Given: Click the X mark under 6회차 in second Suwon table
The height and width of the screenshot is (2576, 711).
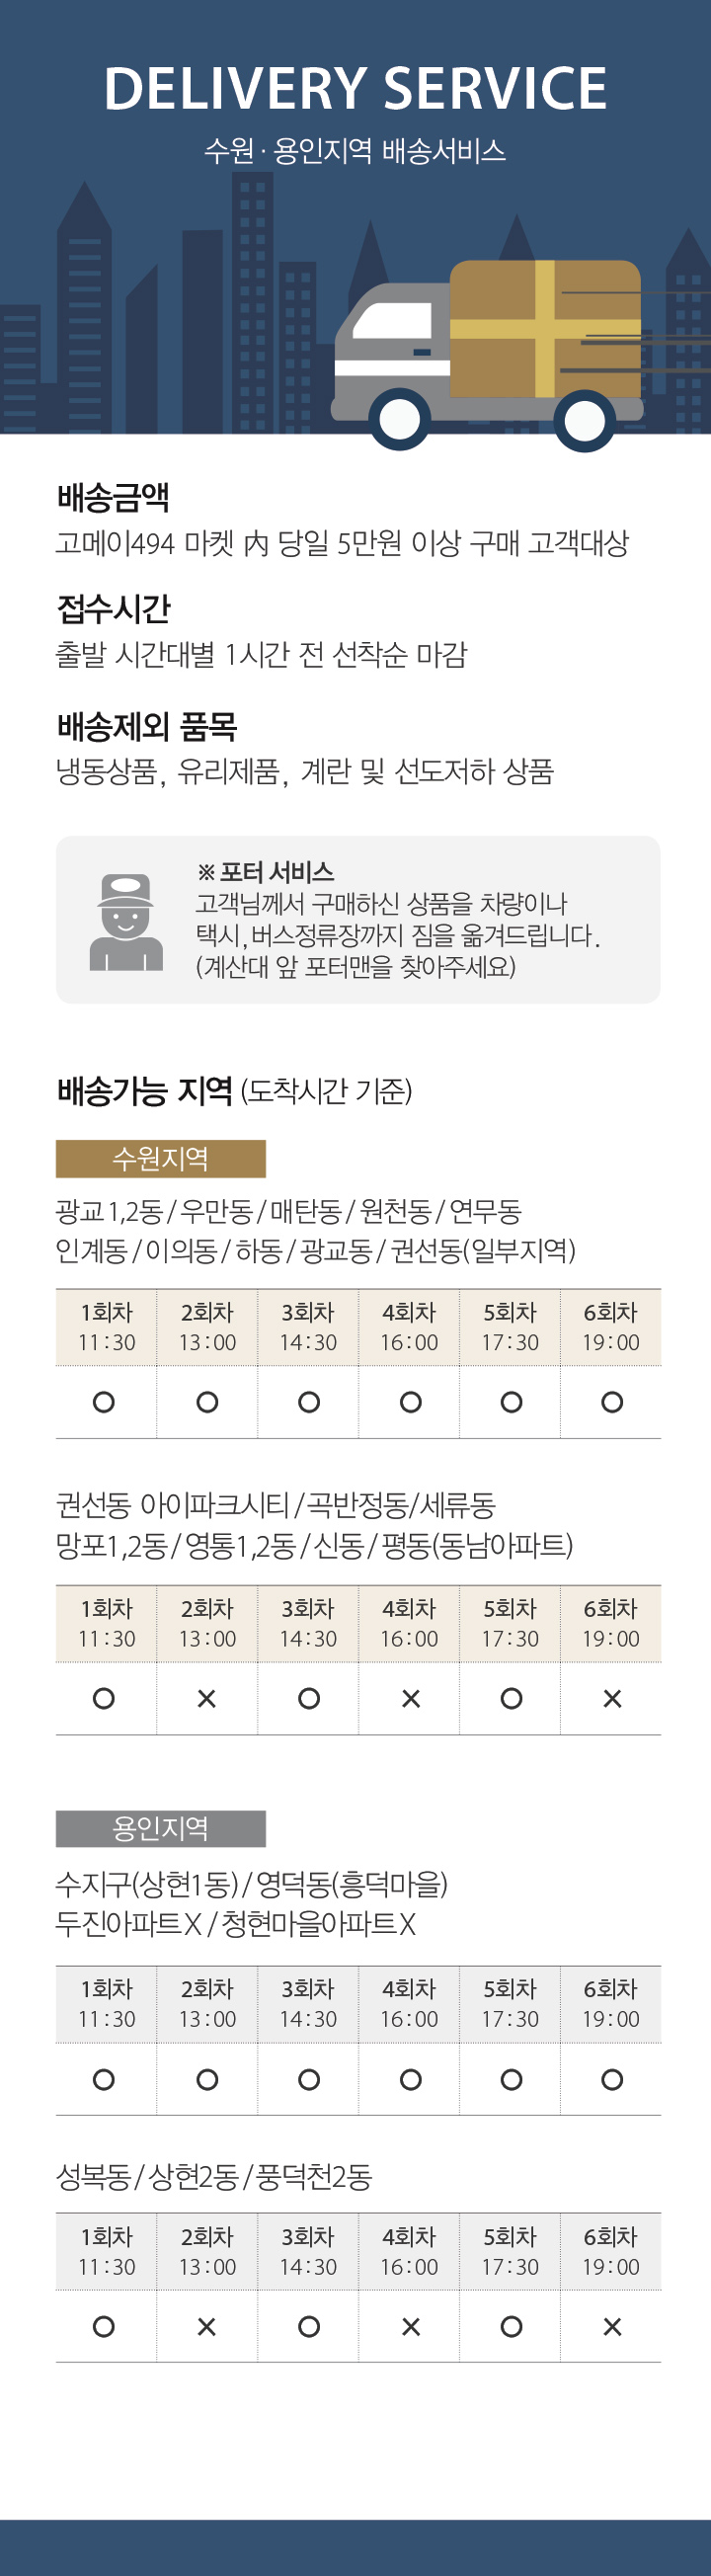Looking at the screenshot, I should point(612,1698).
